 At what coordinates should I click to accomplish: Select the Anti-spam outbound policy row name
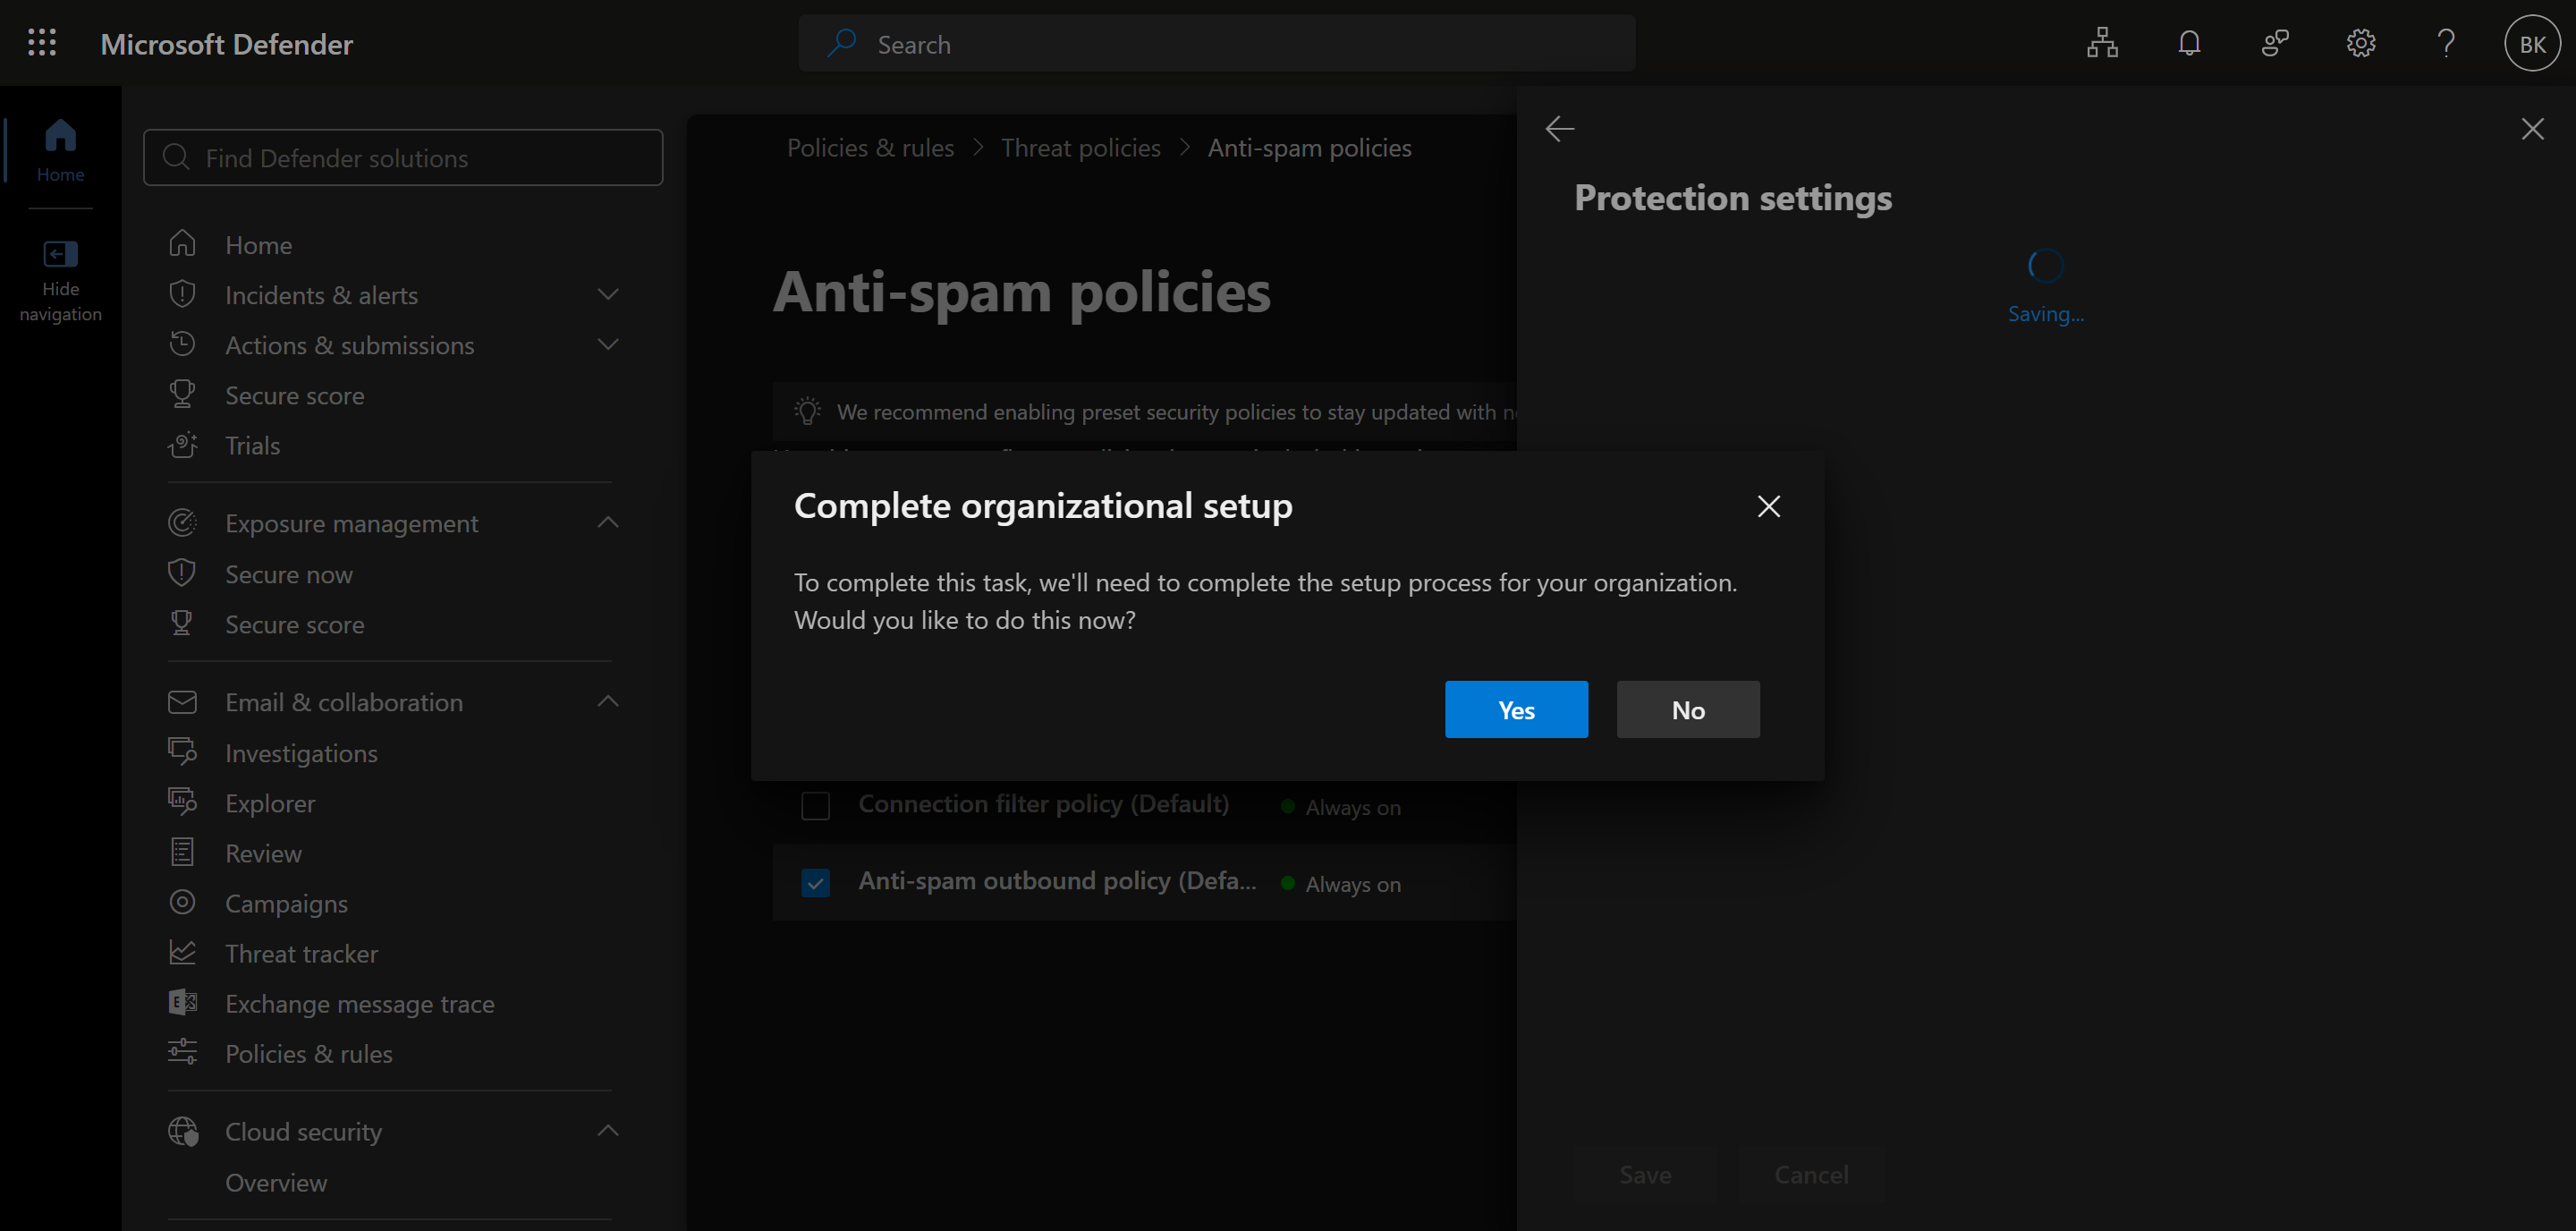click(1057, 880)
